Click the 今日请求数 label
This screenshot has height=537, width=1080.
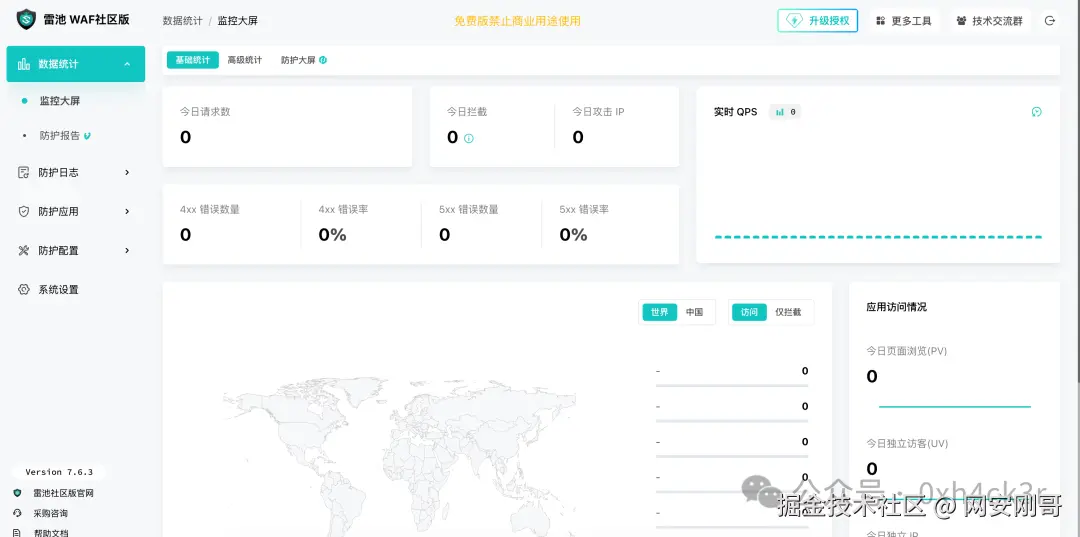click(x=205, y=112)
